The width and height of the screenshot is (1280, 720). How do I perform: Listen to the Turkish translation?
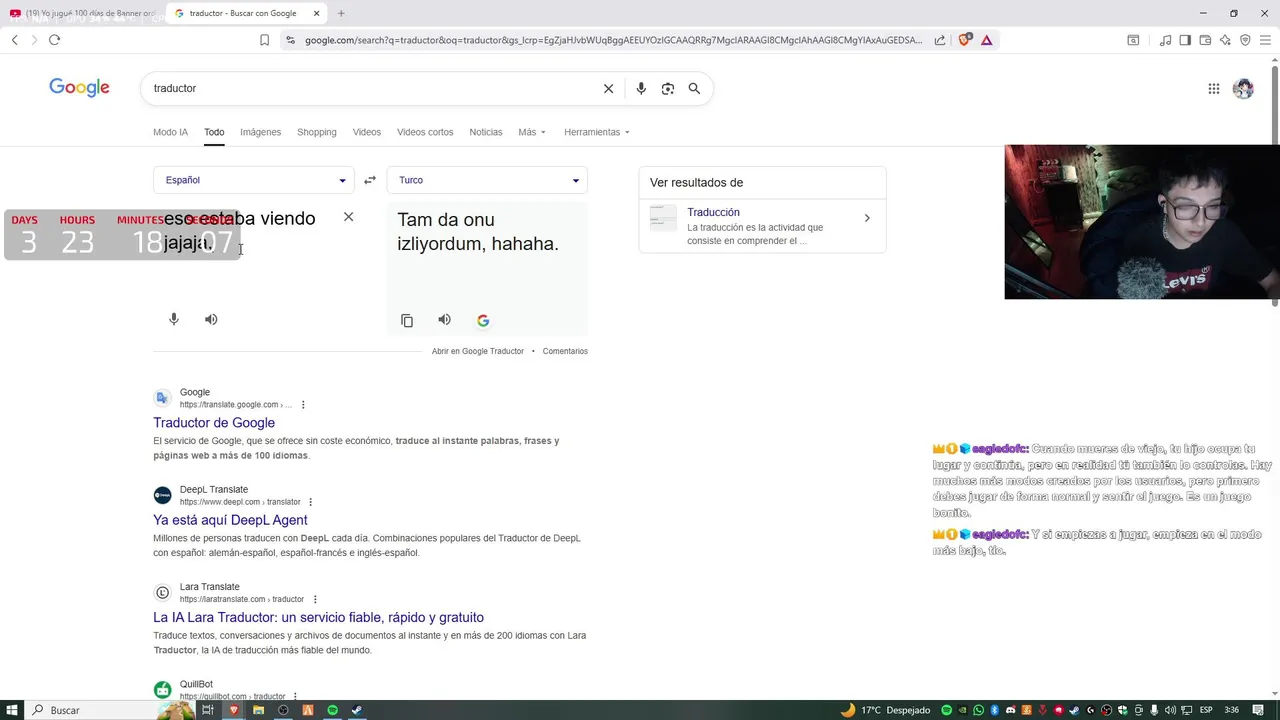click(444, 320)
